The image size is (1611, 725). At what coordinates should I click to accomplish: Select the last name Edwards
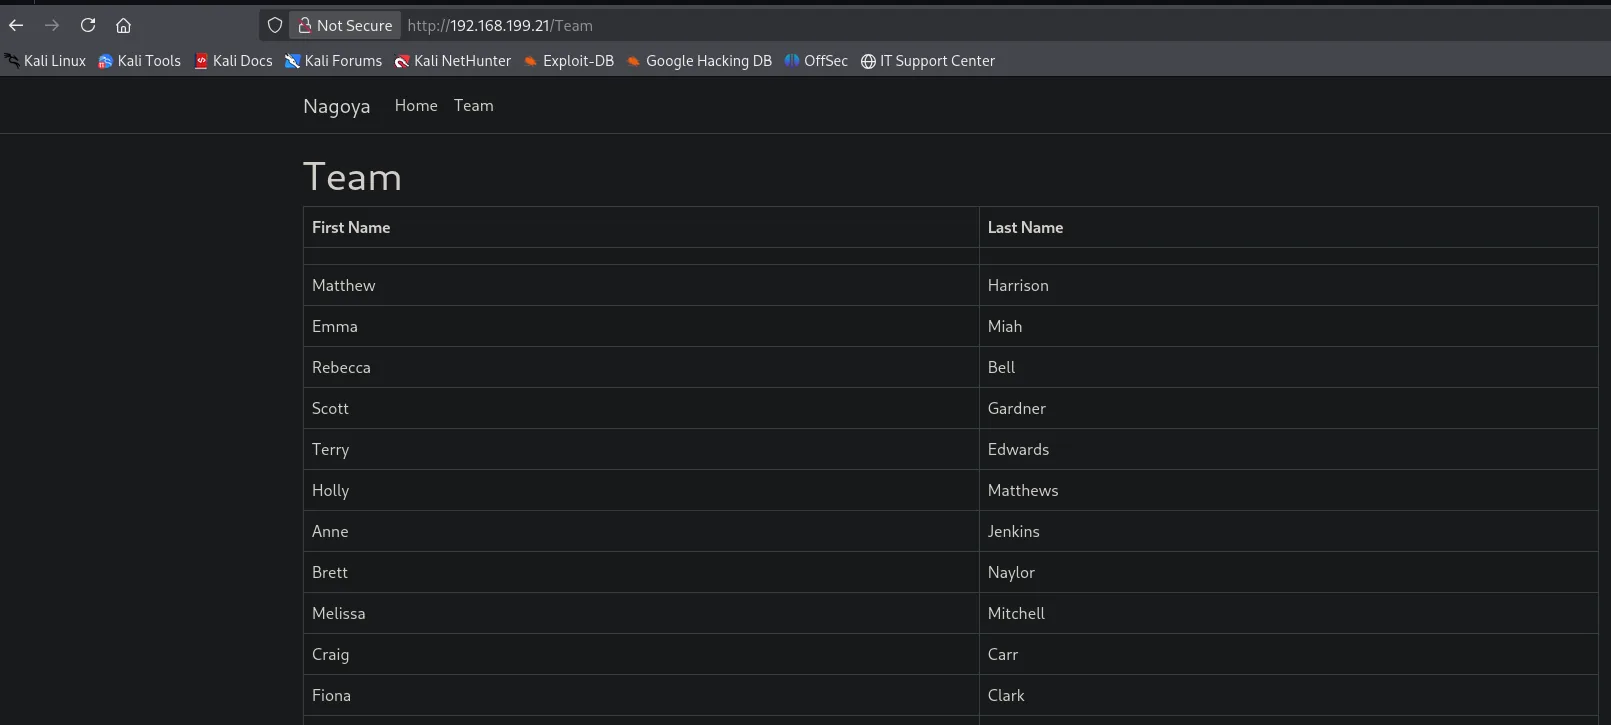click(1019, 449)
